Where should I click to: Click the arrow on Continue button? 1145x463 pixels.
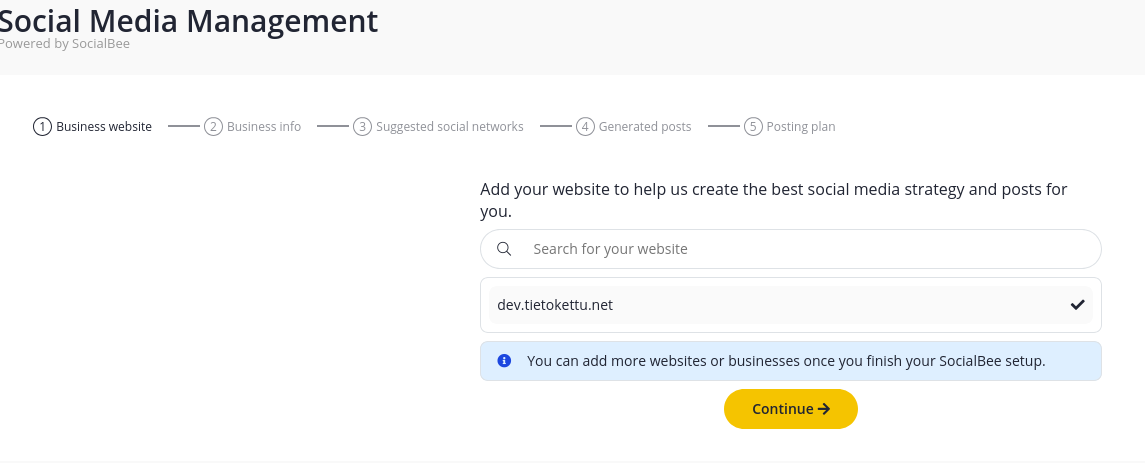(x=824, y=409)
